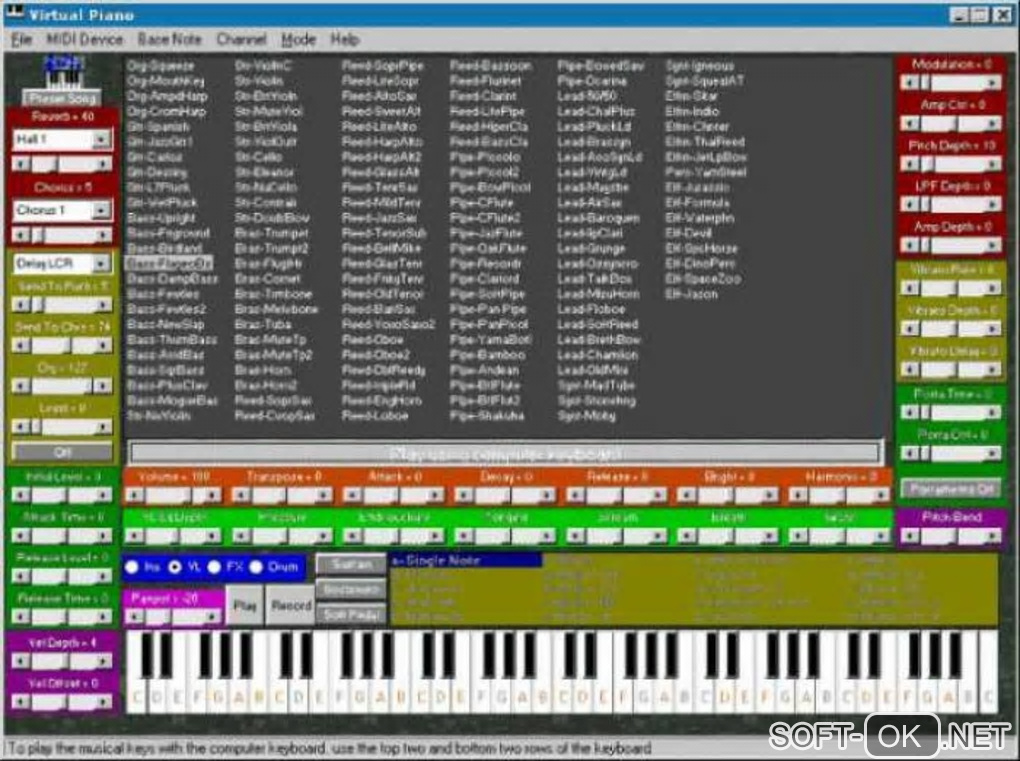
Task: Open the Hall 1 reverb type dropdown
Action: coord(101,139)
